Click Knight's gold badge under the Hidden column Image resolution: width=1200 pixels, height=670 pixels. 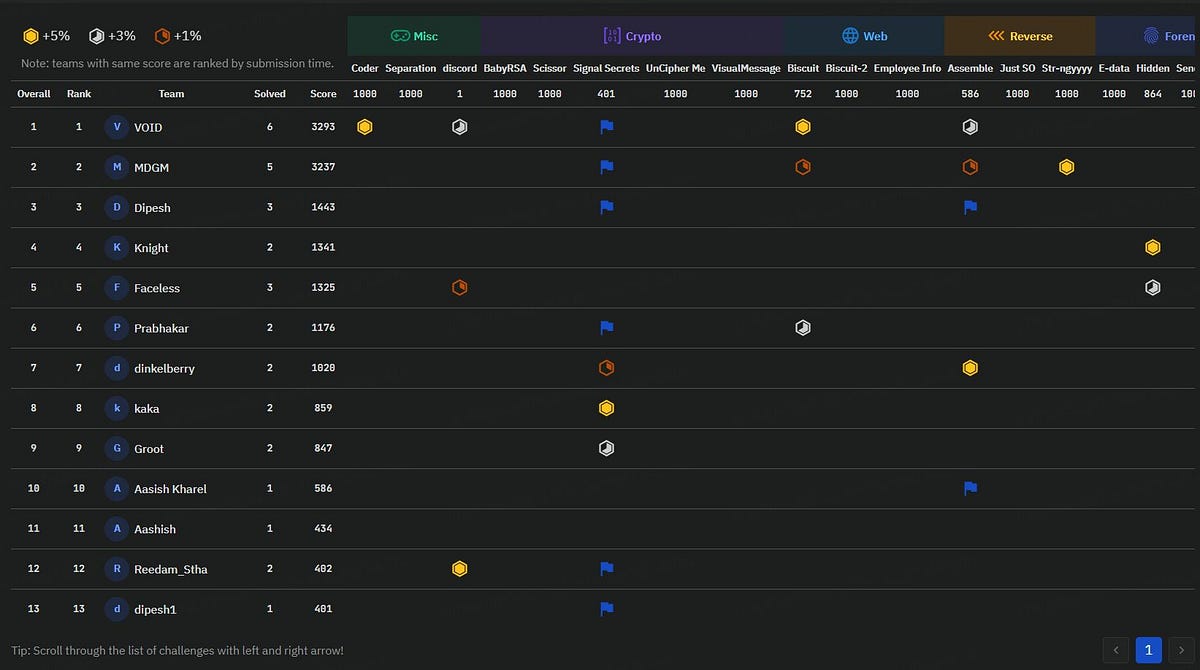[x=1152, y=247]
